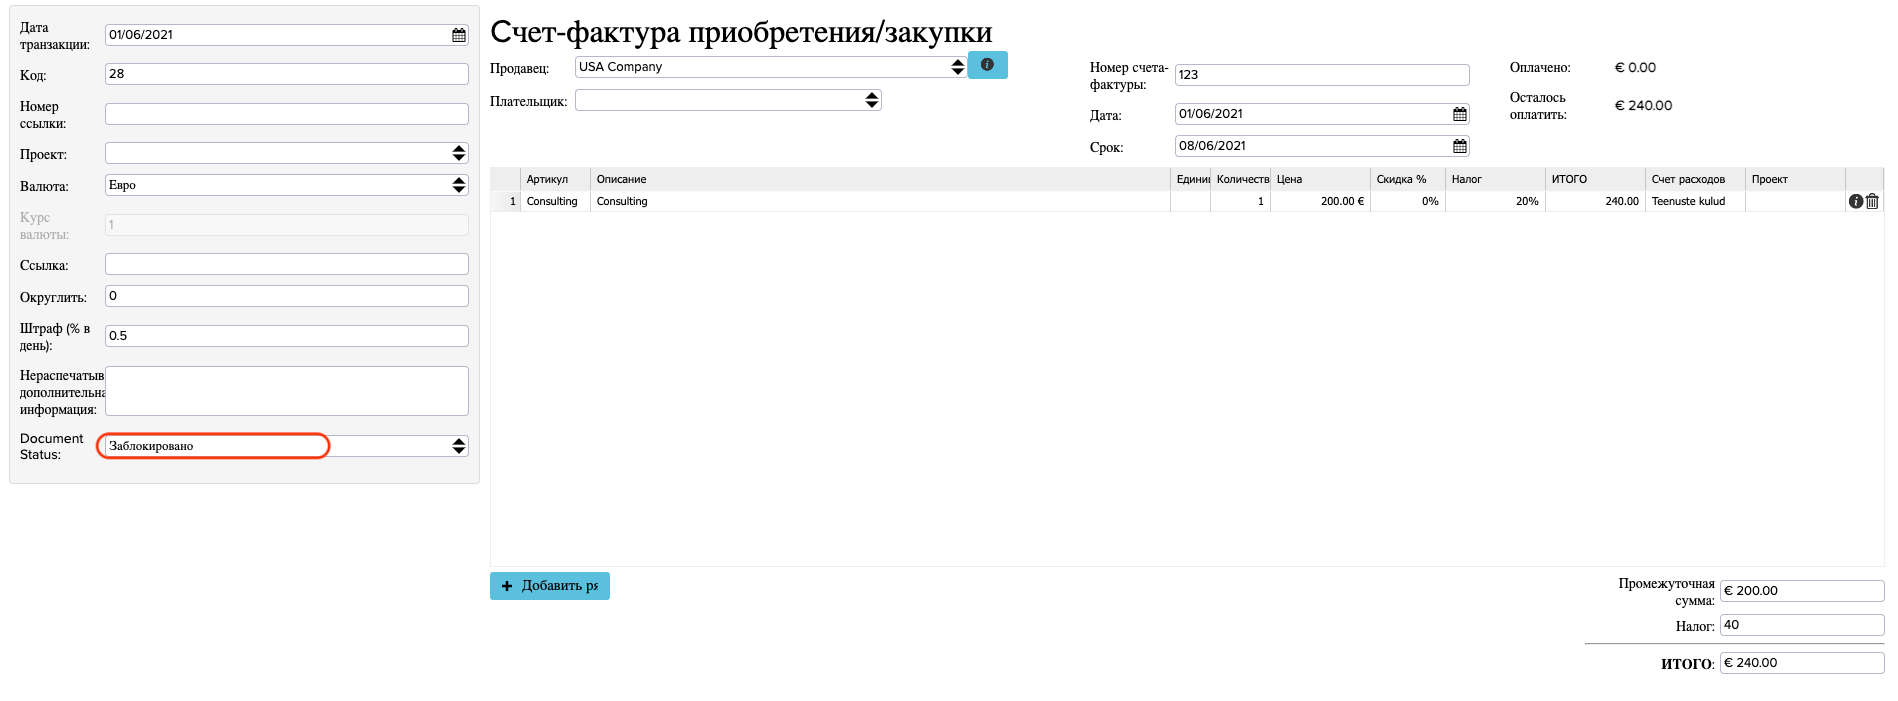
Task: Change the Валюта currency dropdown
Action: (286, 185)
